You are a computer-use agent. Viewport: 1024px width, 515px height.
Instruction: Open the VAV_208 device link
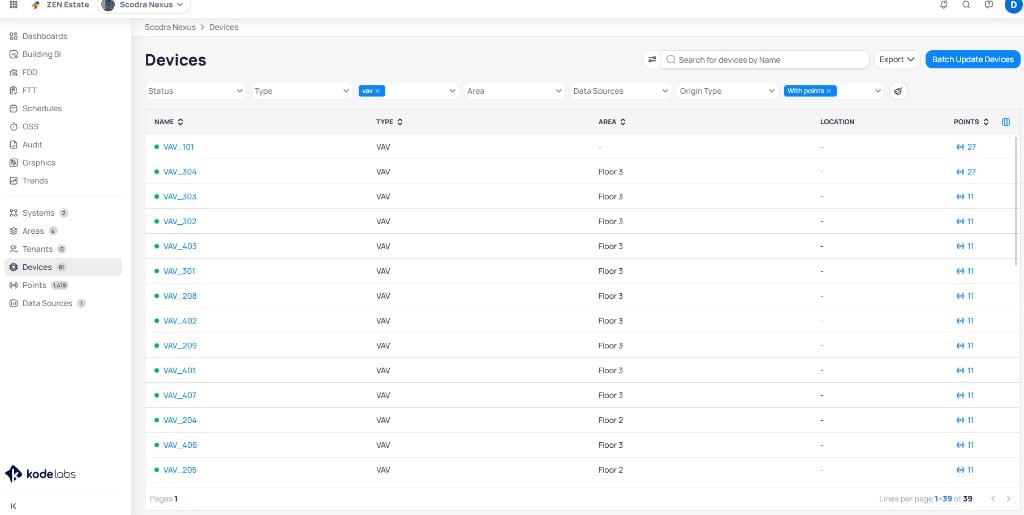tap(180, 296)
